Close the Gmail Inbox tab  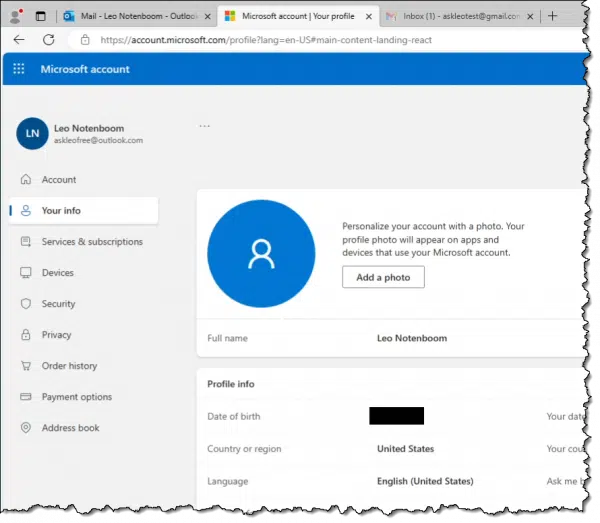click(530, 16)
